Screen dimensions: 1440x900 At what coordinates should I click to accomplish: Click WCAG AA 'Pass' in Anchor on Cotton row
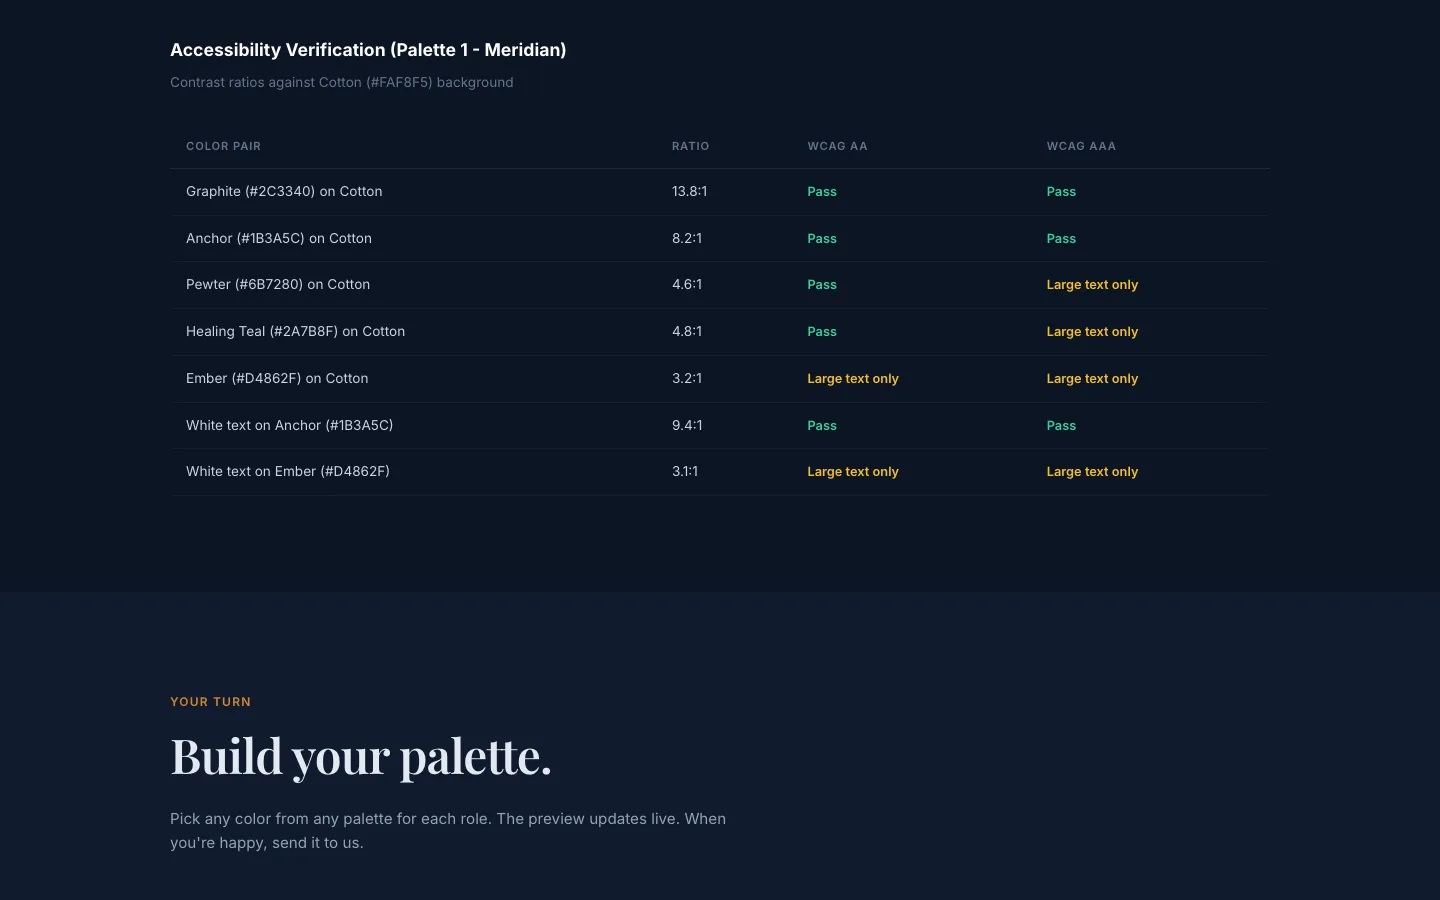pyautogui.click(x=822, y=238)
